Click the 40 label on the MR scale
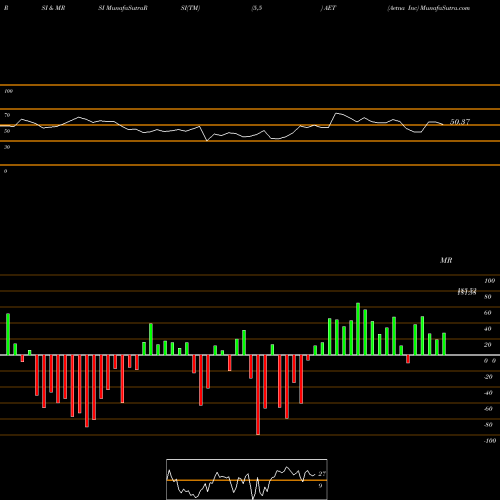The width and height of the screenshot is (500, 500). click(488, 329)
